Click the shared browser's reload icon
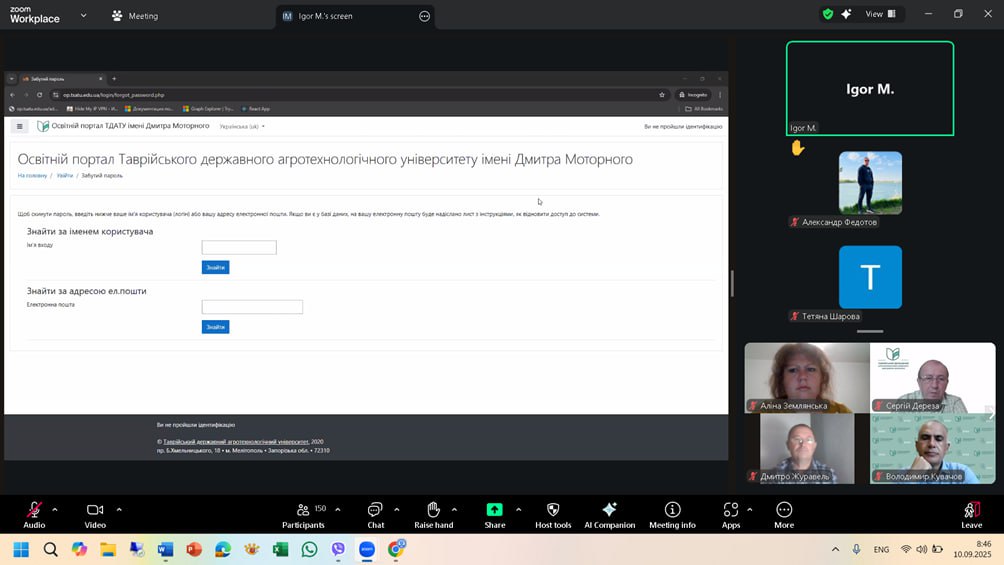 click(x=40, y=95)
